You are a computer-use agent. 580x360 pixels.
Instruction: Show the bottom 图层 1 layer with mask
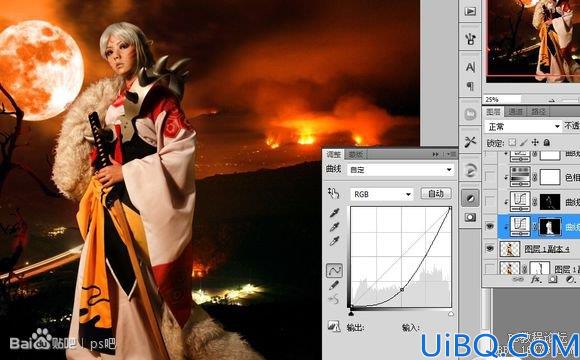point(490,268)
